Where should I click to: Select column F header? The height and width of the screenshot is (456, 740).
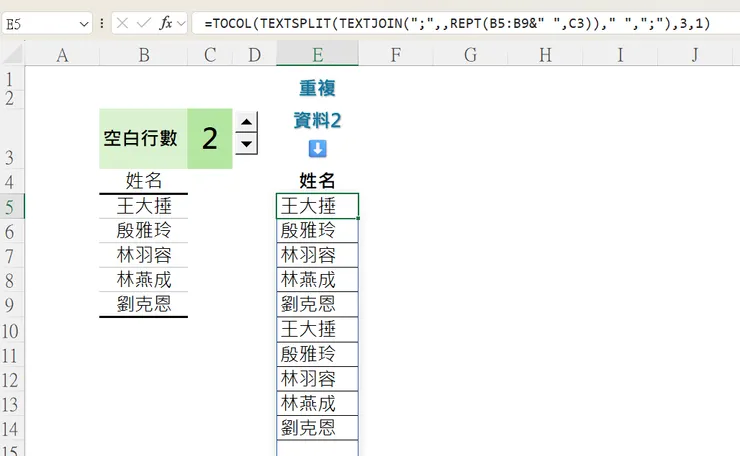point(395,55)
